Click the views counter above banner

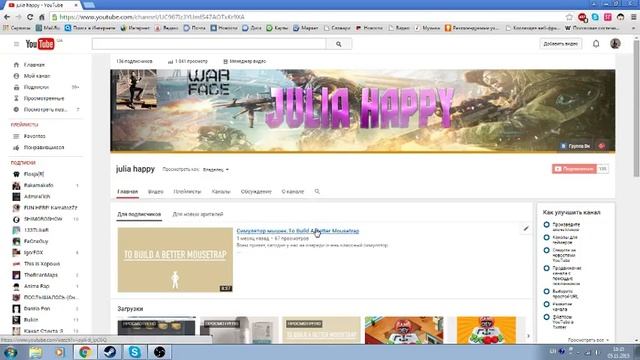pos(188,61)
